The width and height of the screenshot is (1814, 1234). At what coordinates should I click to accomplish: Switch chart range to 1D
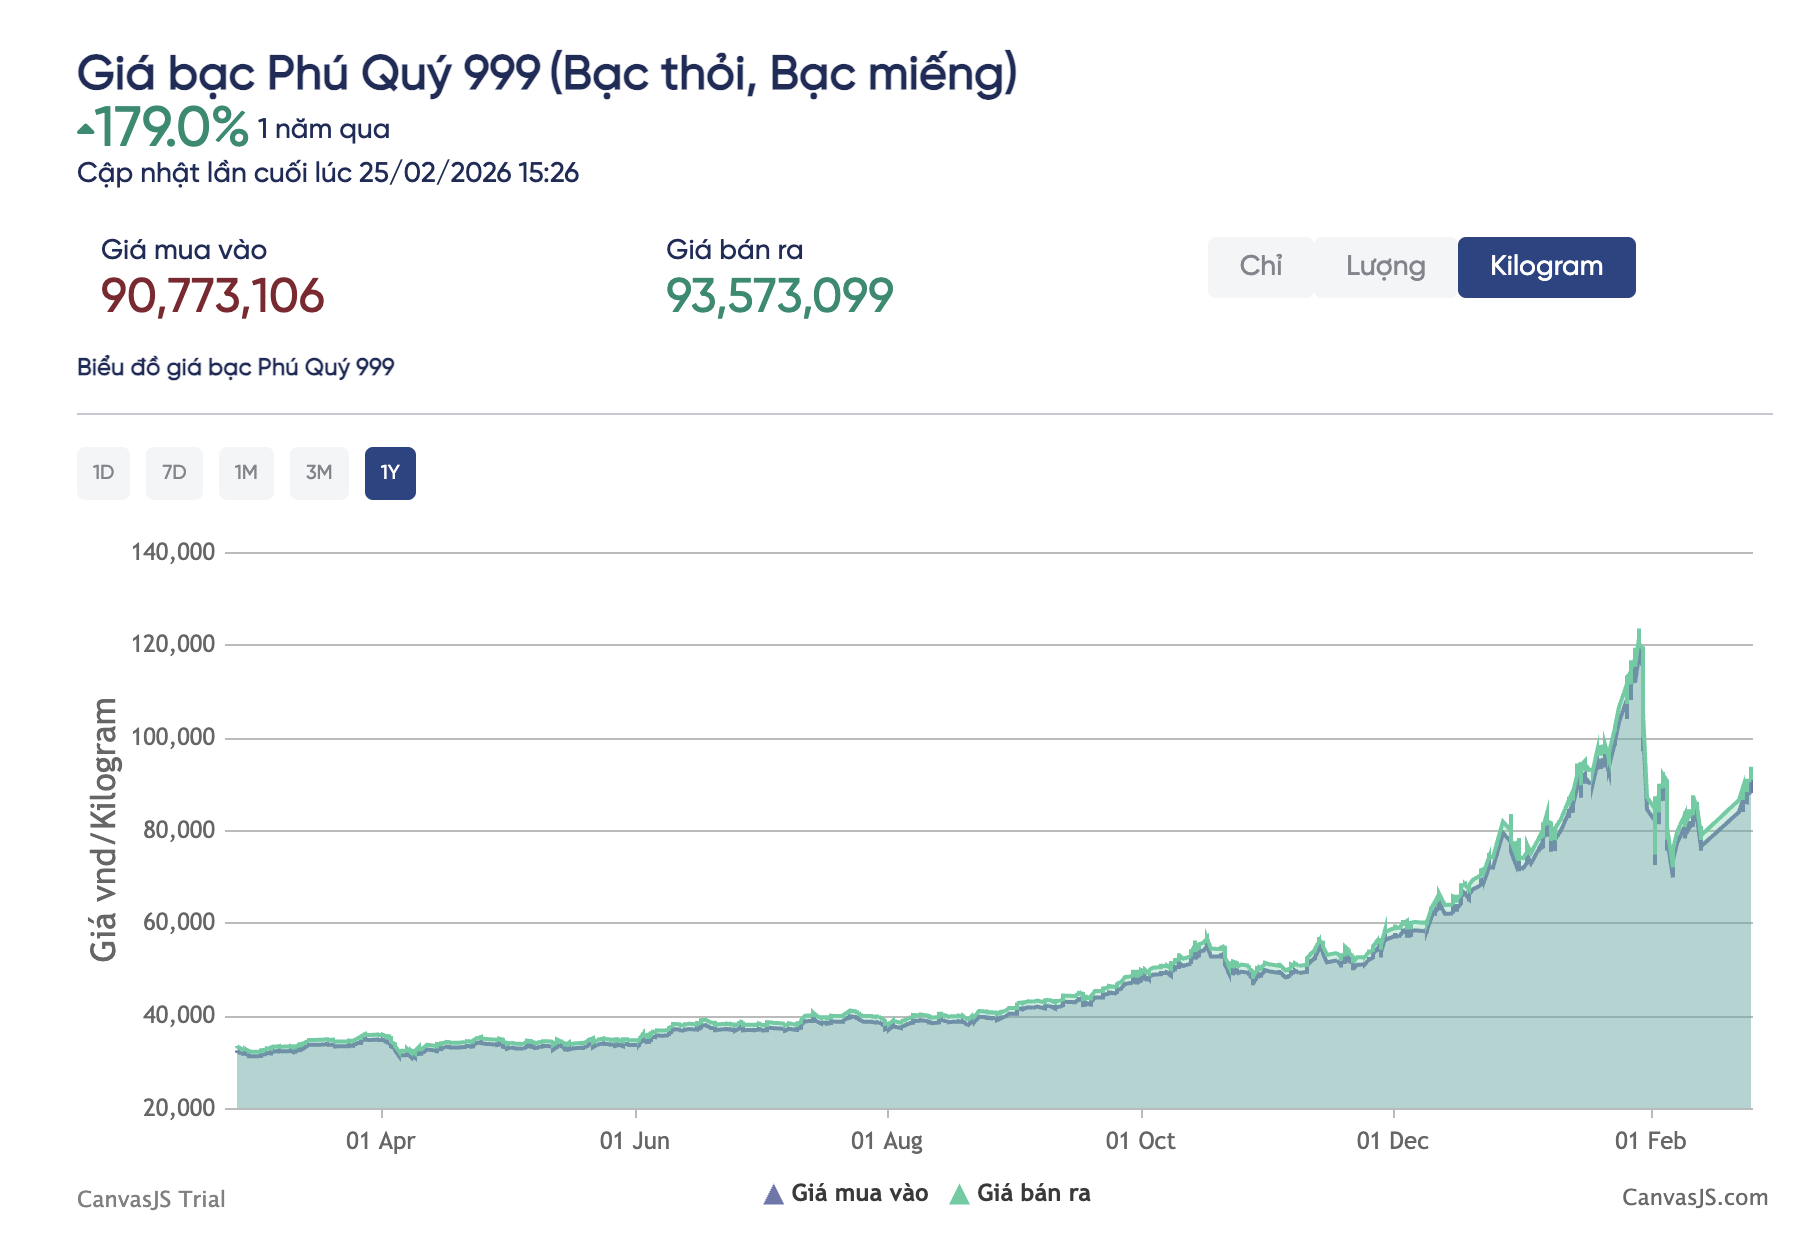pos(103,472)
